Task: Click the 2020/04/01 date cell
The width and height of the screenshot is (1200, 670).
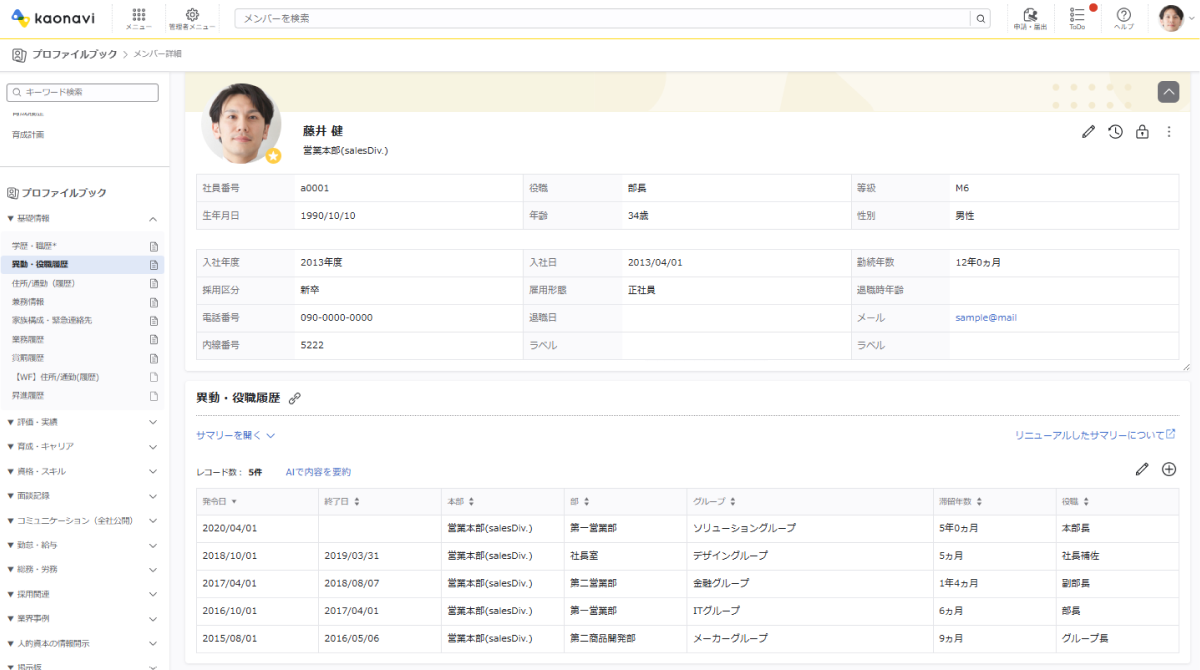Action: pos(230,527)
